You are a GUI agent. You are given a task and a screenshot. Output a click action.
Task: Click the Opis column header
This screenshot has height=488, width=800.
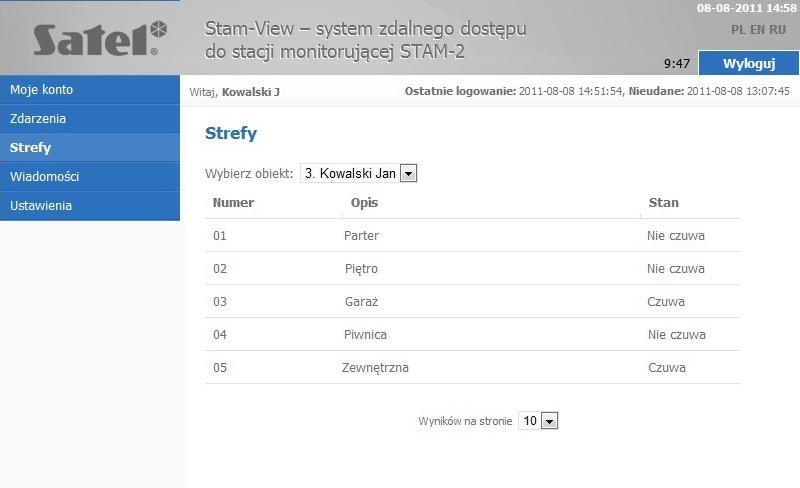364,203
